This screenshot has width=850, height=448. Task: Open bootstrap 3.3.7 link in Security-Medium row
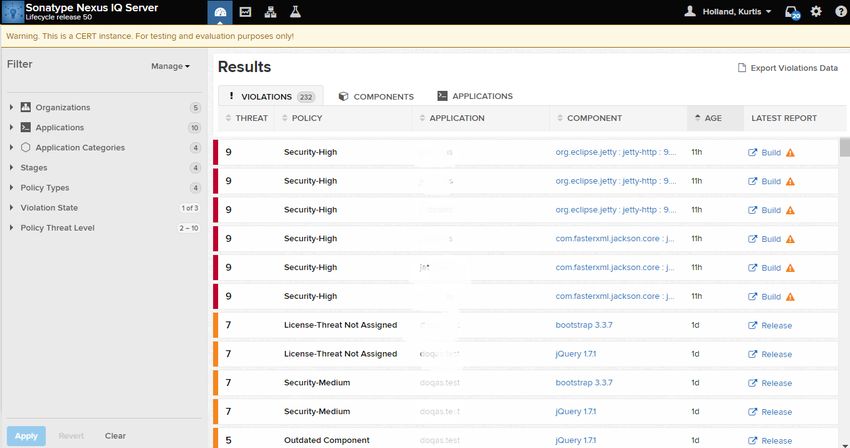[584, 383]
